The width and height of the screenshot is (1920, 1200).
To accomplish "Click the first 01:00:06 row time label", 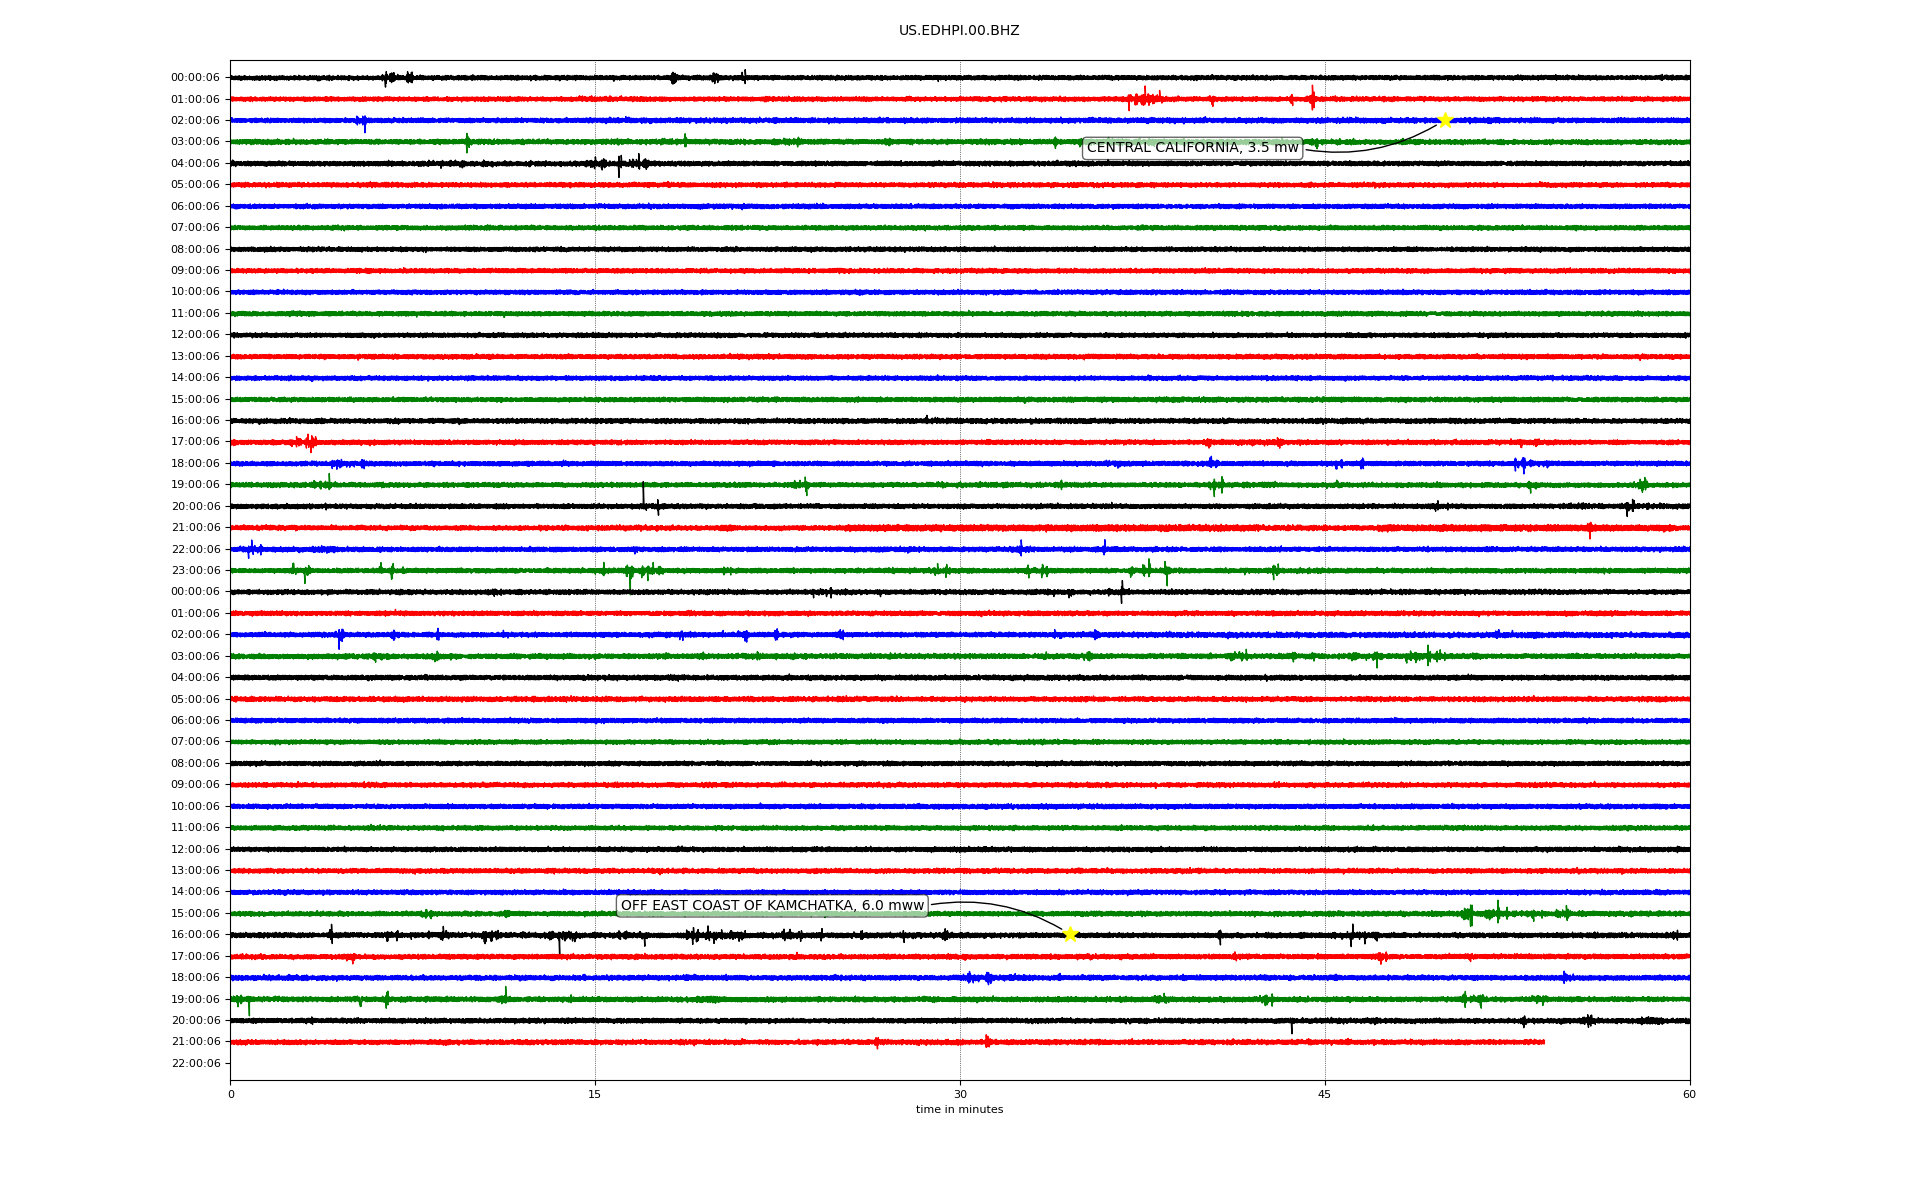I will pos(195,99).
